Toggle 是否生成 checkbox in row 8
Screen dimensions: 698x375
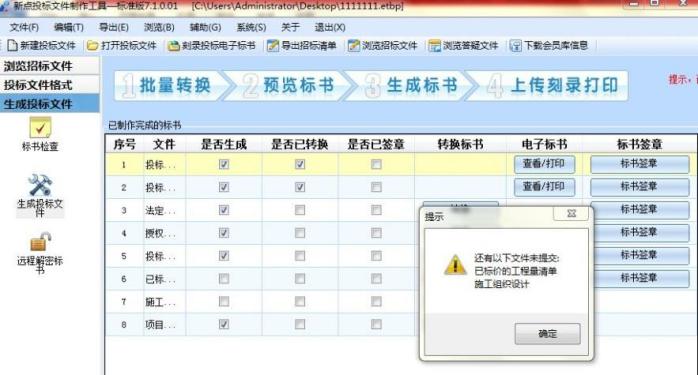pyautogui.click(x=224, y=324)
